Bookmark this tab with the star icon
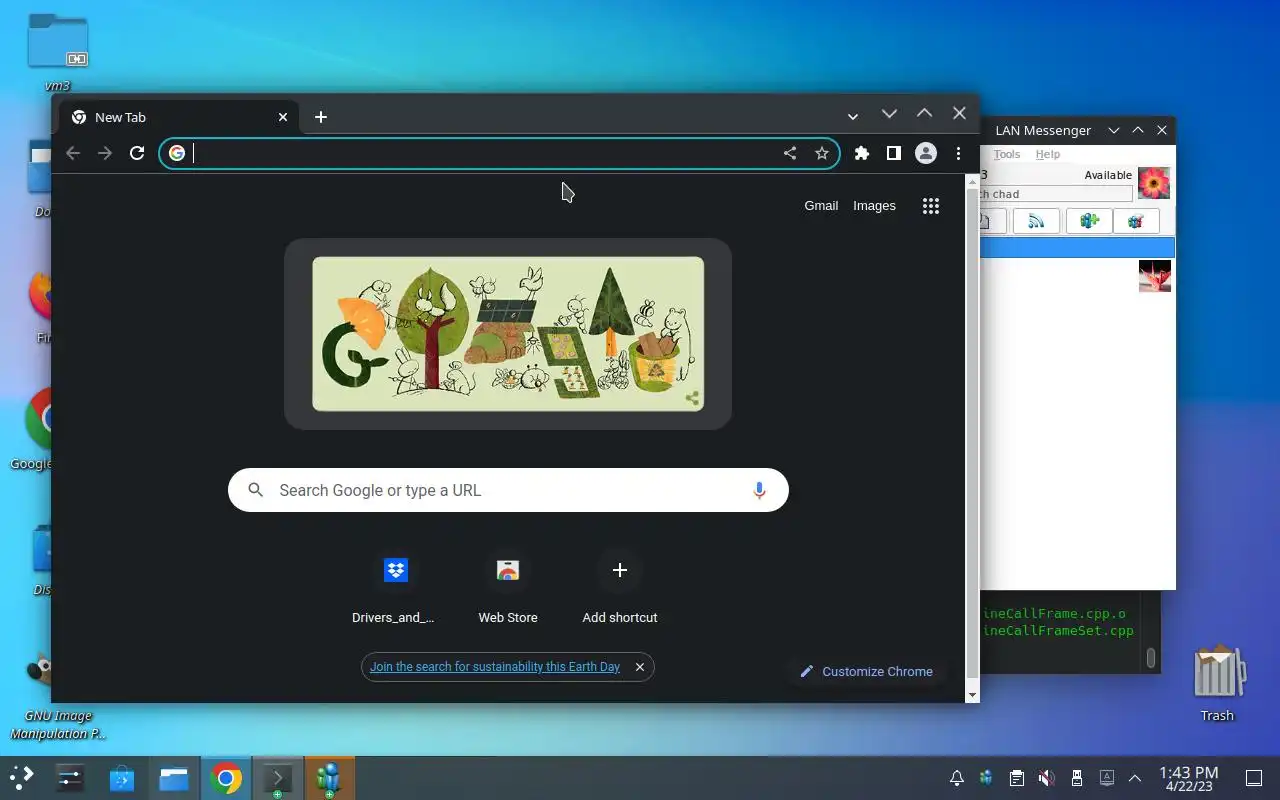Viewport: 1280px width, 800px height. (822, 153)
